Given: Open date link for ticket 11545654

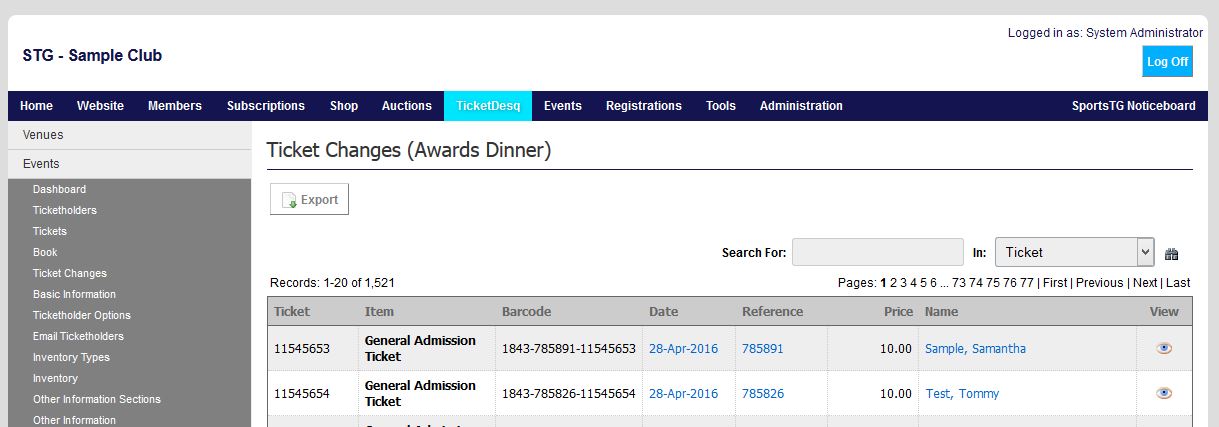Looking at the screenshot, I should (683, 394).
